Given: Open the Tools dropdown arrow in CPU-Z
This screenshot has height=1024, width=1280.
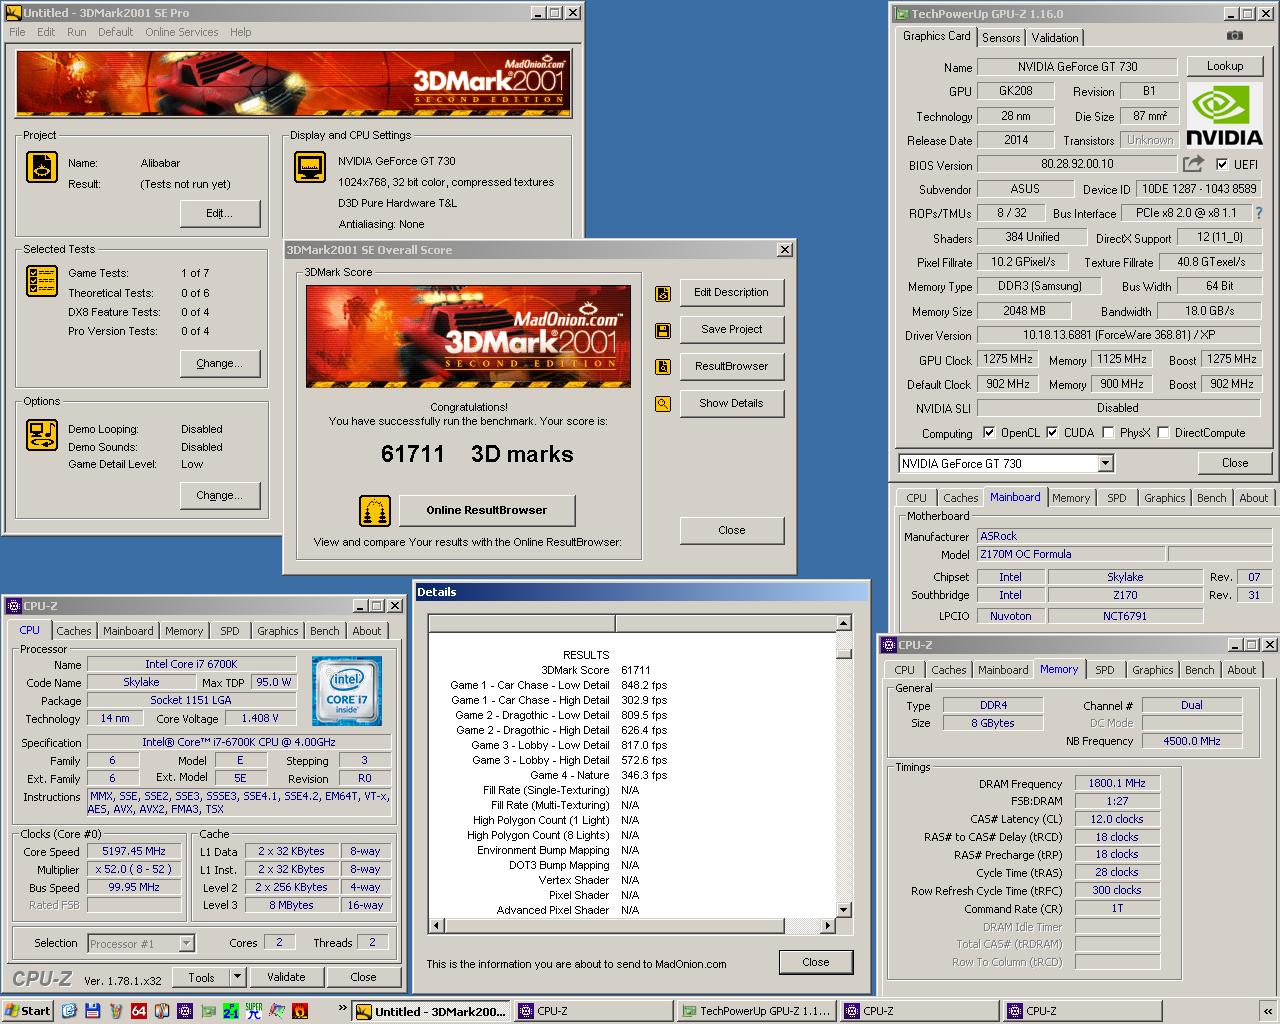Looking at the screenshot, I should [237, 977].
